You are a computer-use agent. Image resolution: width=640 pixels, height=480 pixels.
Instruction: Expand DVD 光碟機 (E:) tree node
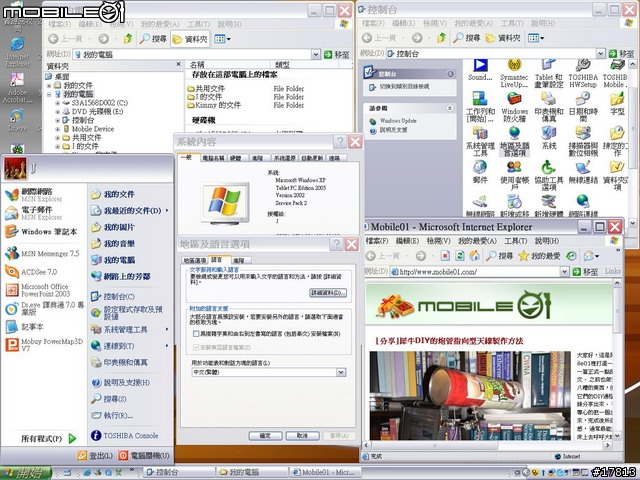[58, 111]
